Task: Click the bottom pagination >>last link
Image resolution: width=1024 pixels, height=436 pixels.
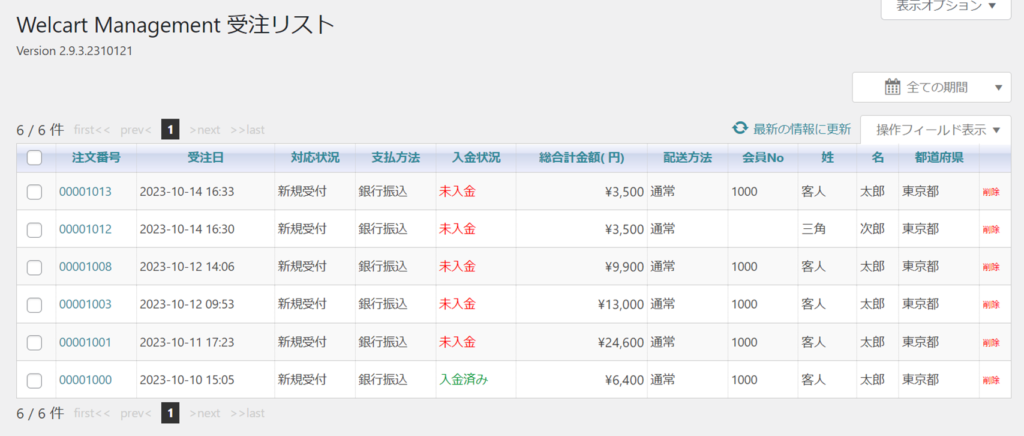Action: click(247, 412)
